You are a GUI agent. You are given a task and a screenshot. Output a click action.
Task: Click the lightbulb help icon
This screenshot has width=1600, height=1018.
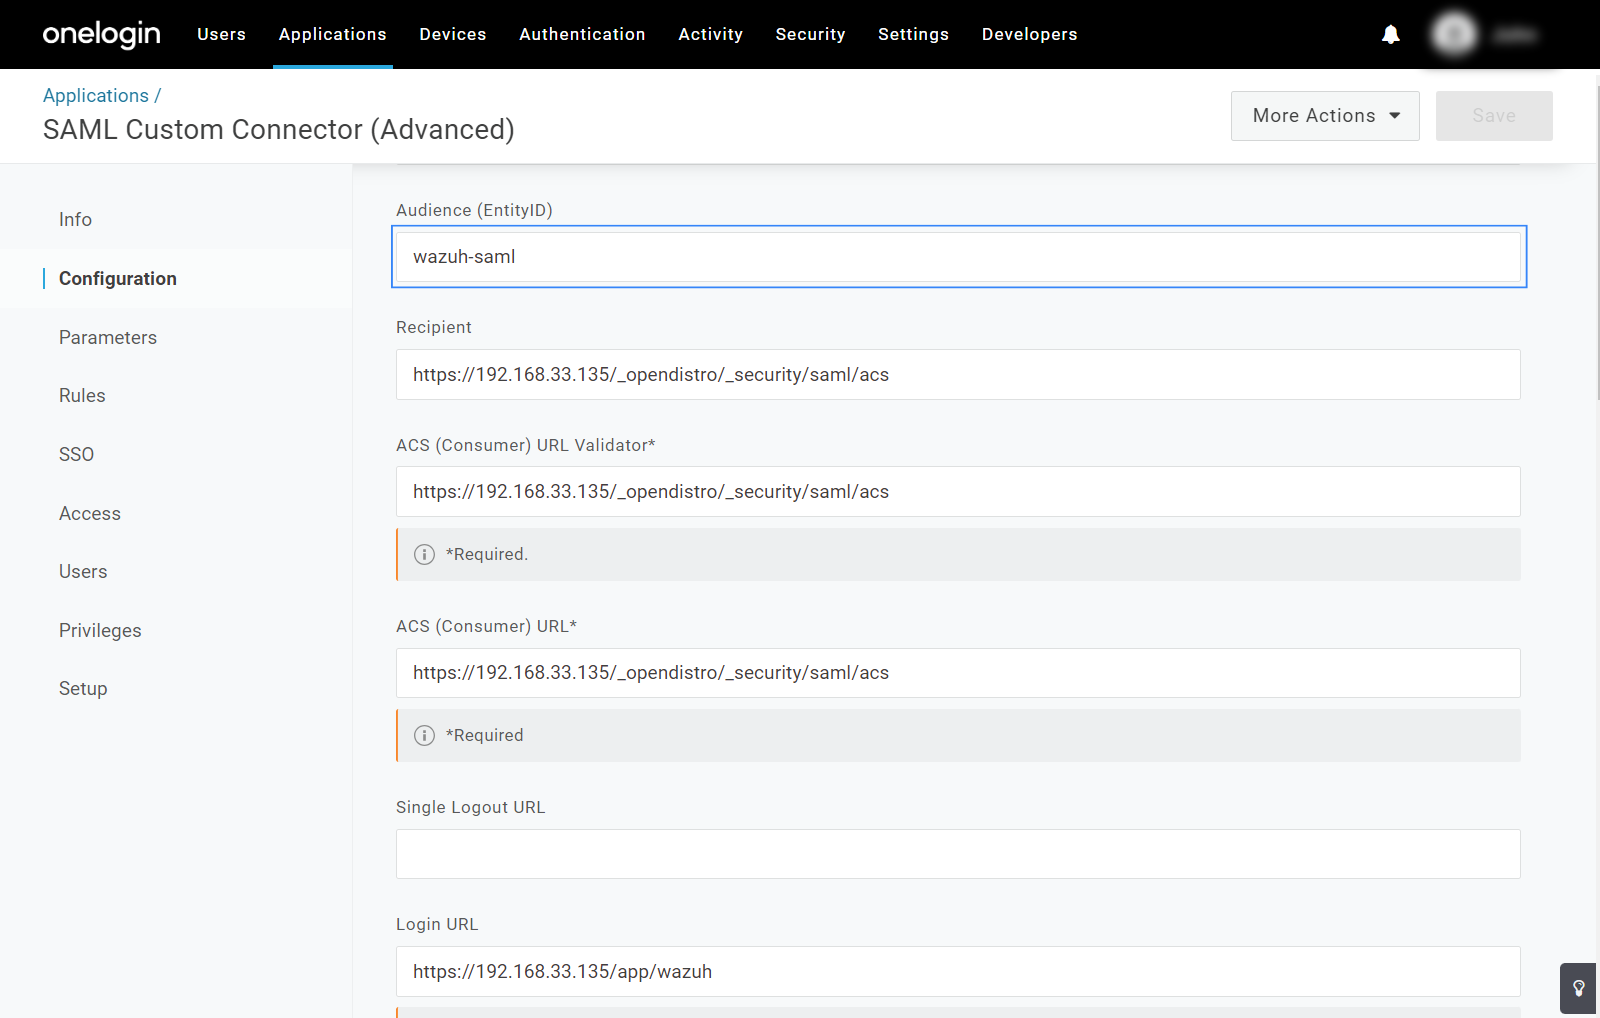pos(1578,988)
